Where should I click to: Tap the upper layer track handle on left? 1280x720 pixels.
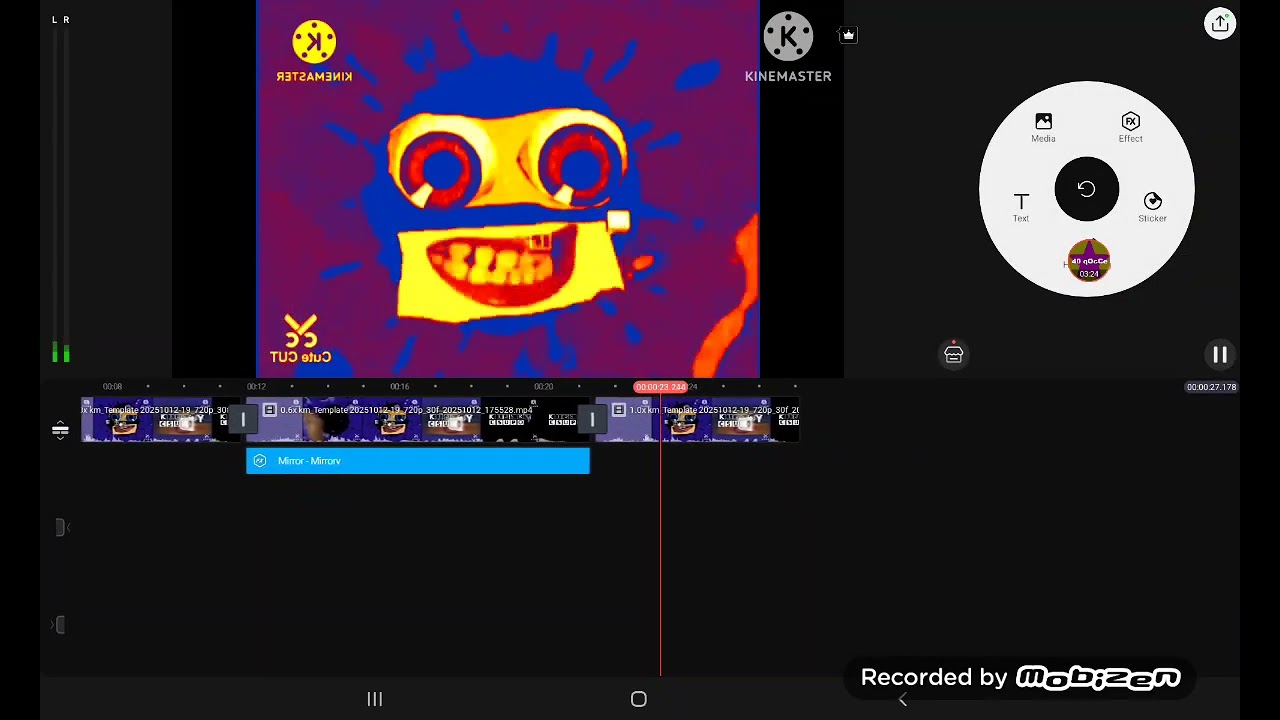(x=60, y=527)
